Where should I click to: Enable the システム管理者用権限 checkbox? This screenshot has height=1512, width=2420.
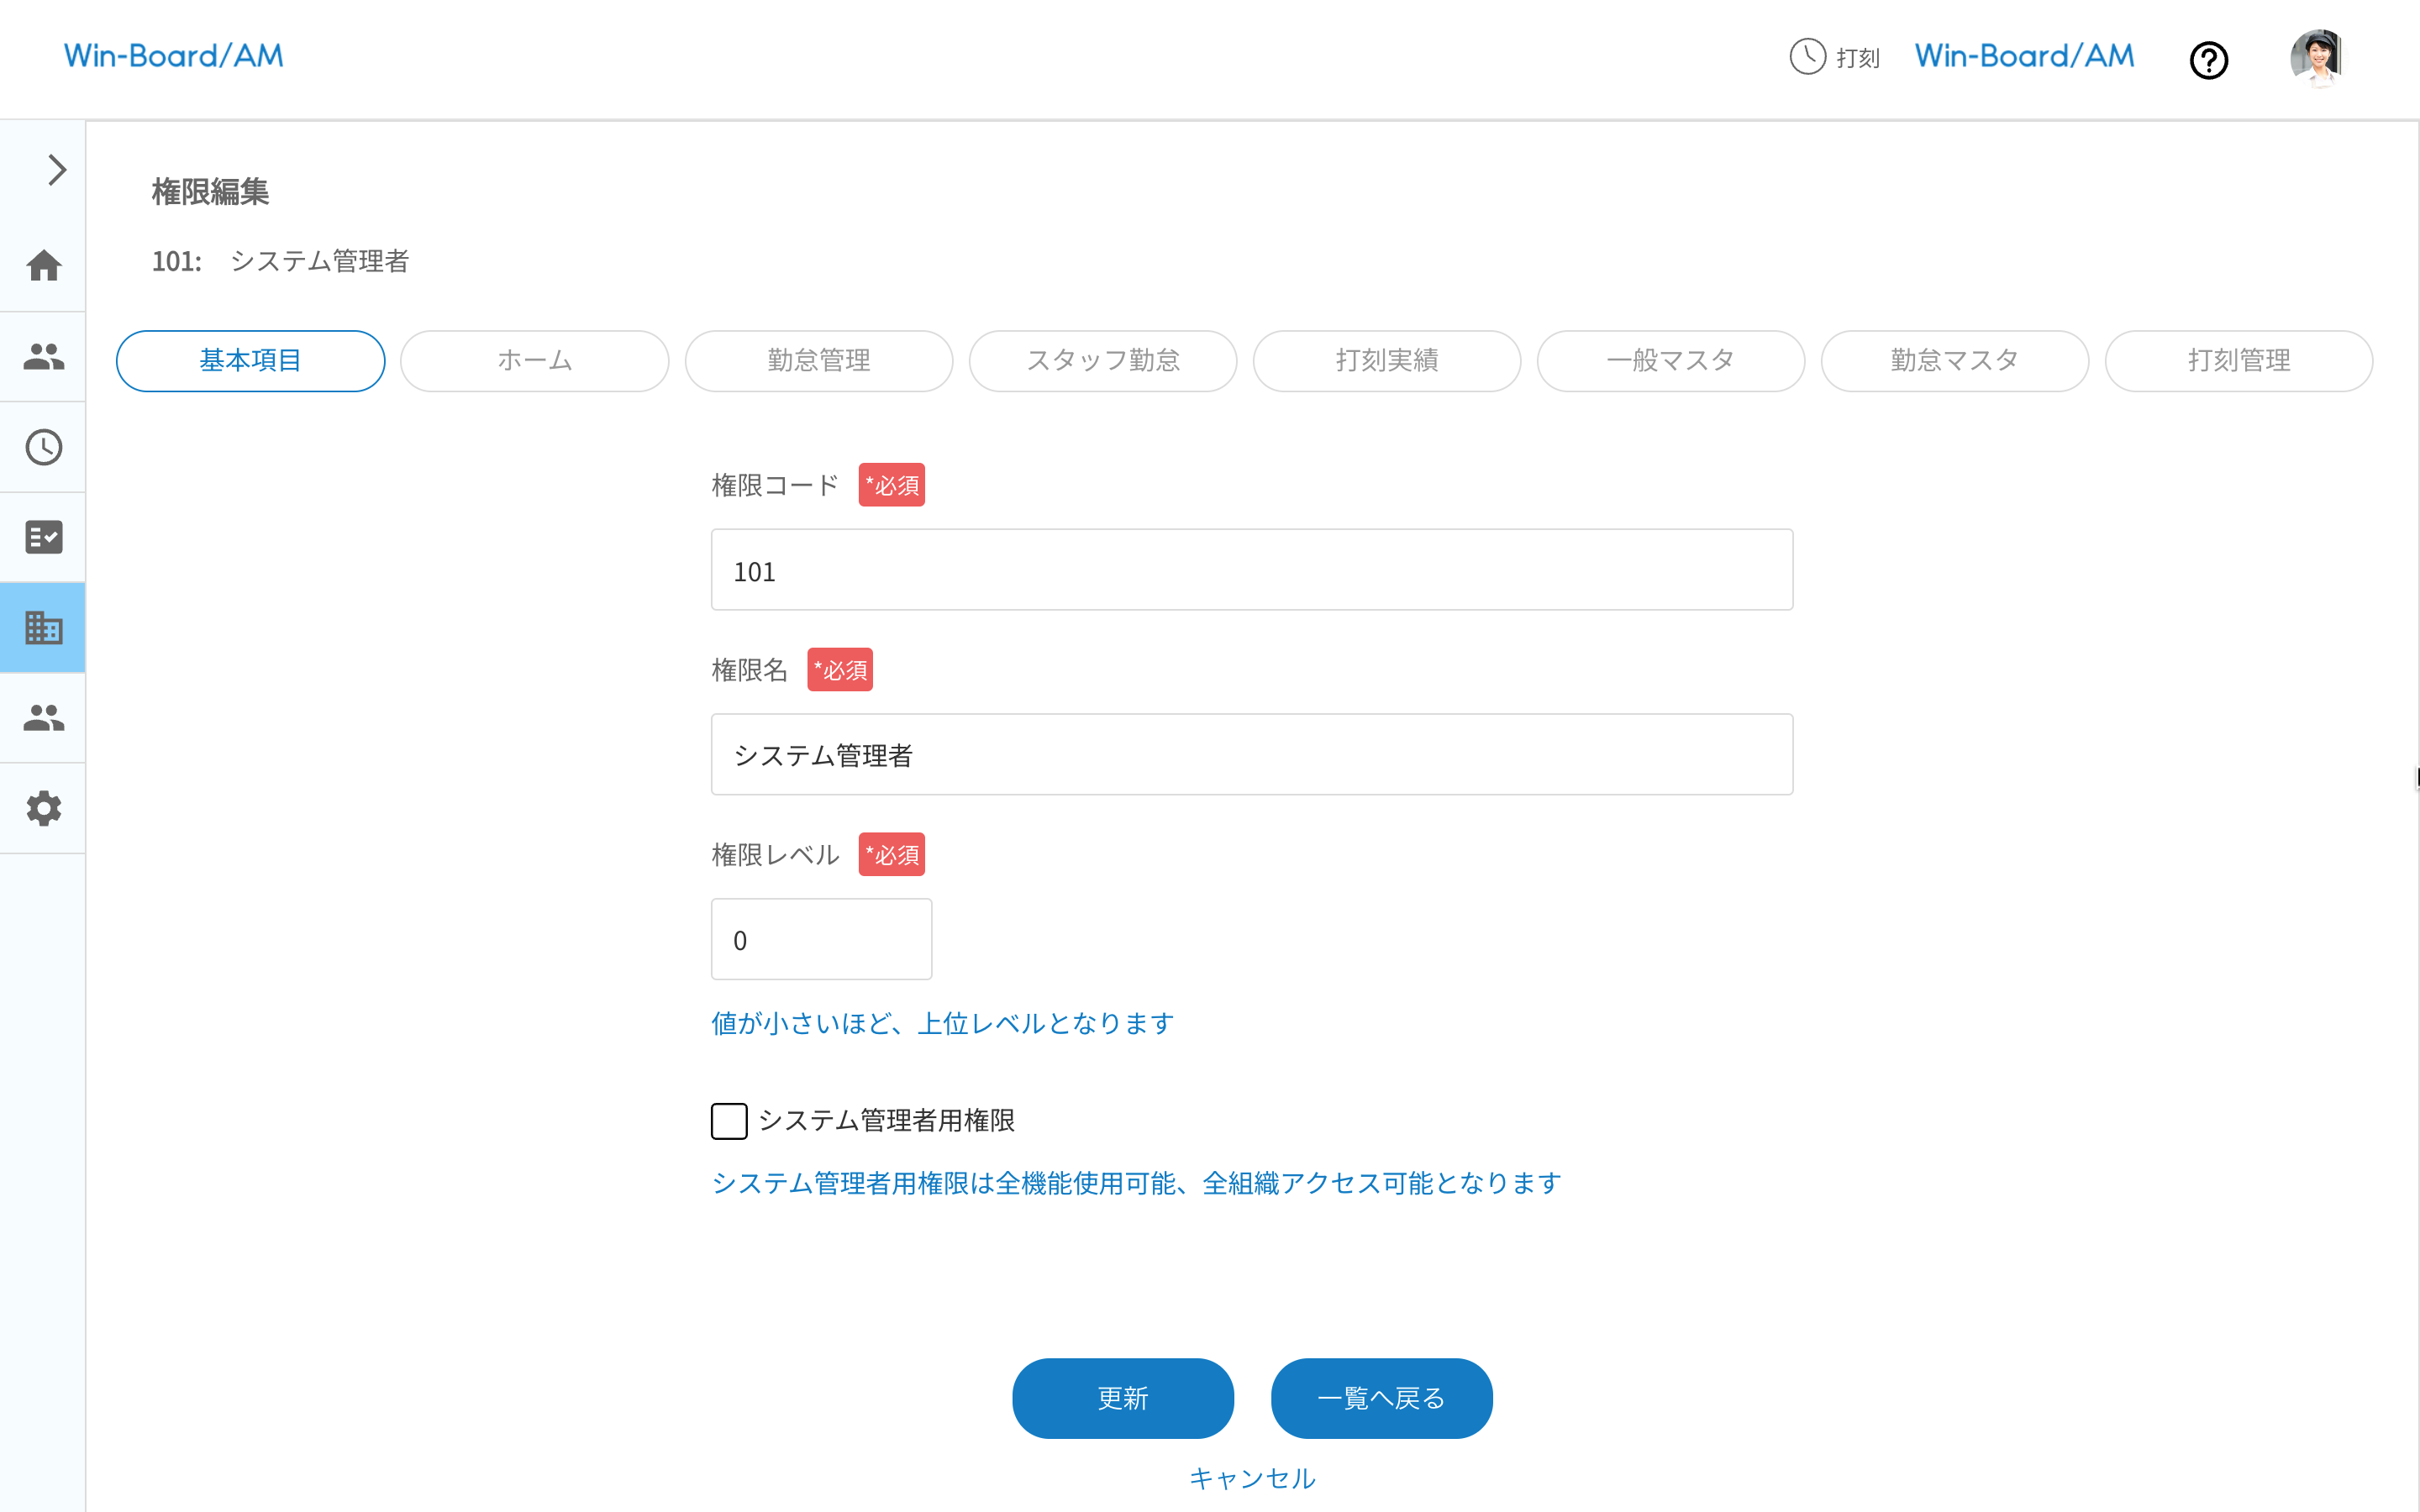(729, 1121)
